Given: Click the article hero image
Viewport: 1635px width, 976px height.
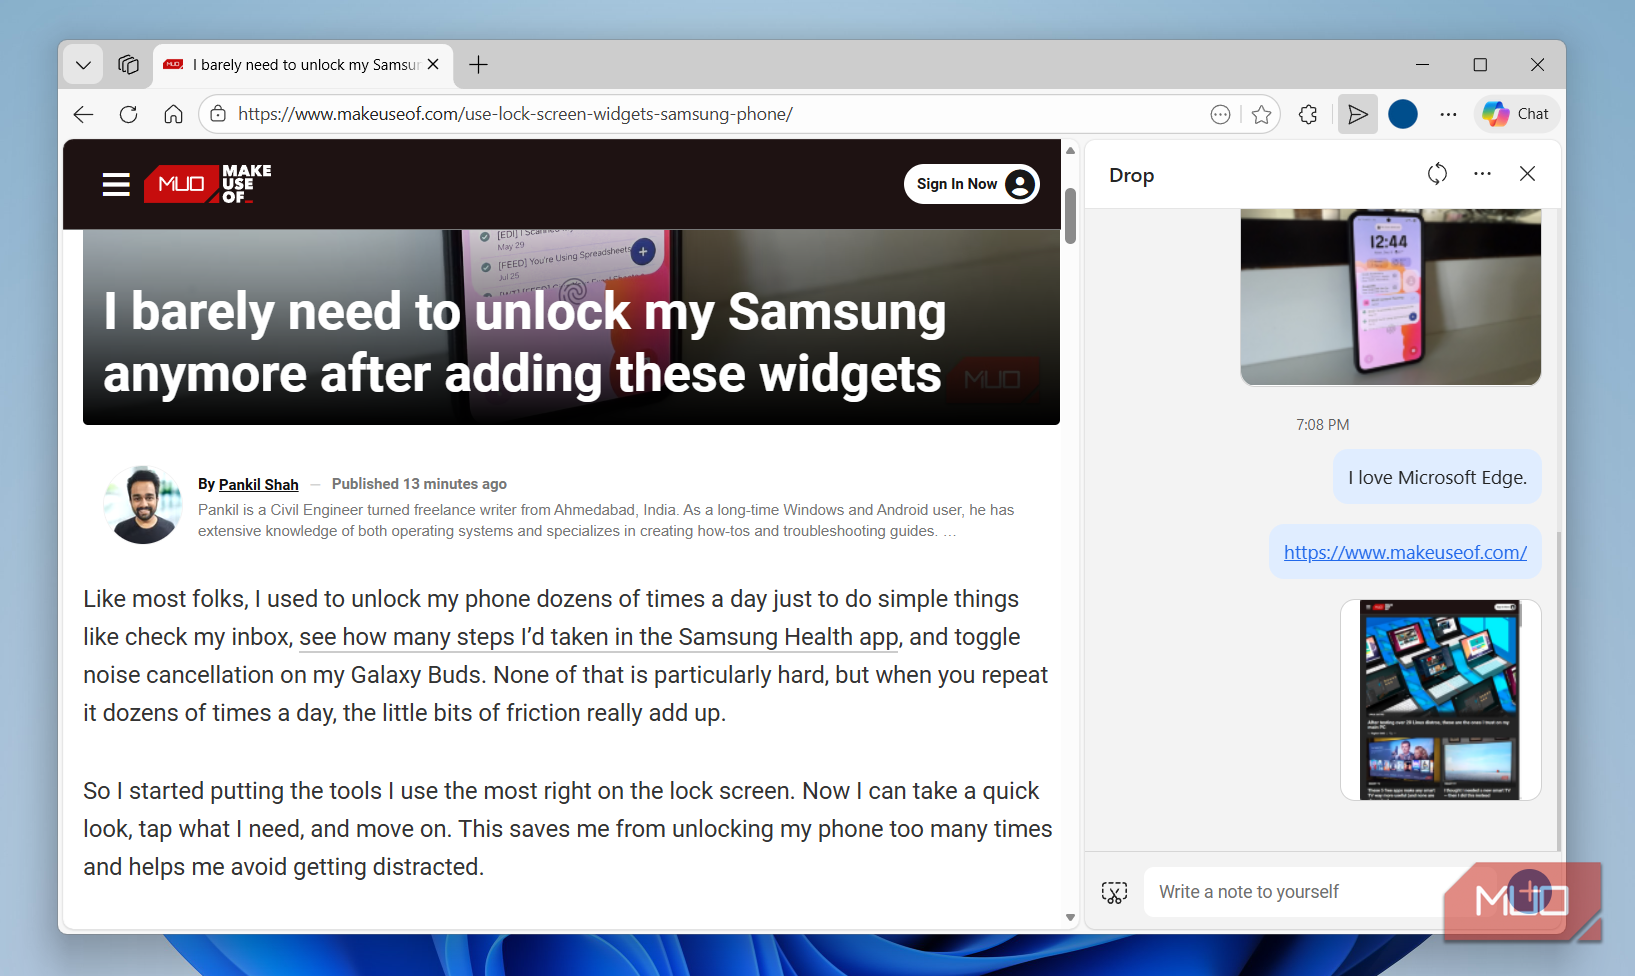Looking at the screenshot, I should tap(571, 327).
